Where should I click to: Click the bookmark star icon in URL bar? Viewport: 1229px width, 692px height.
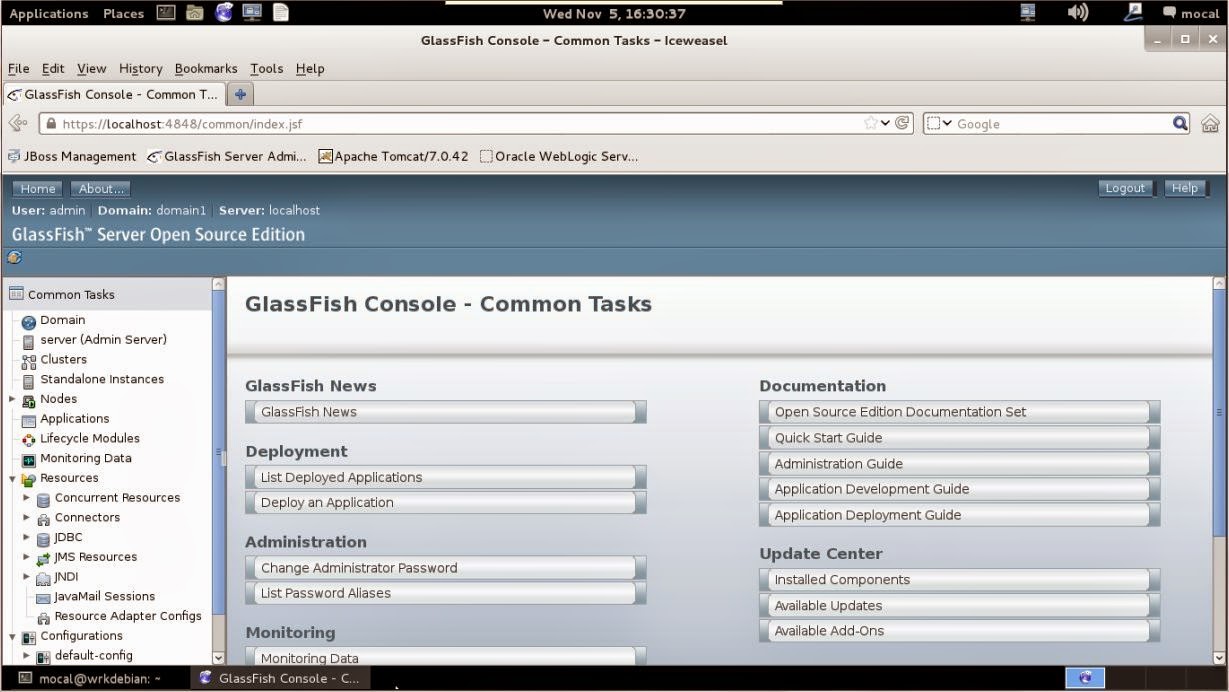tap(870, 123)
